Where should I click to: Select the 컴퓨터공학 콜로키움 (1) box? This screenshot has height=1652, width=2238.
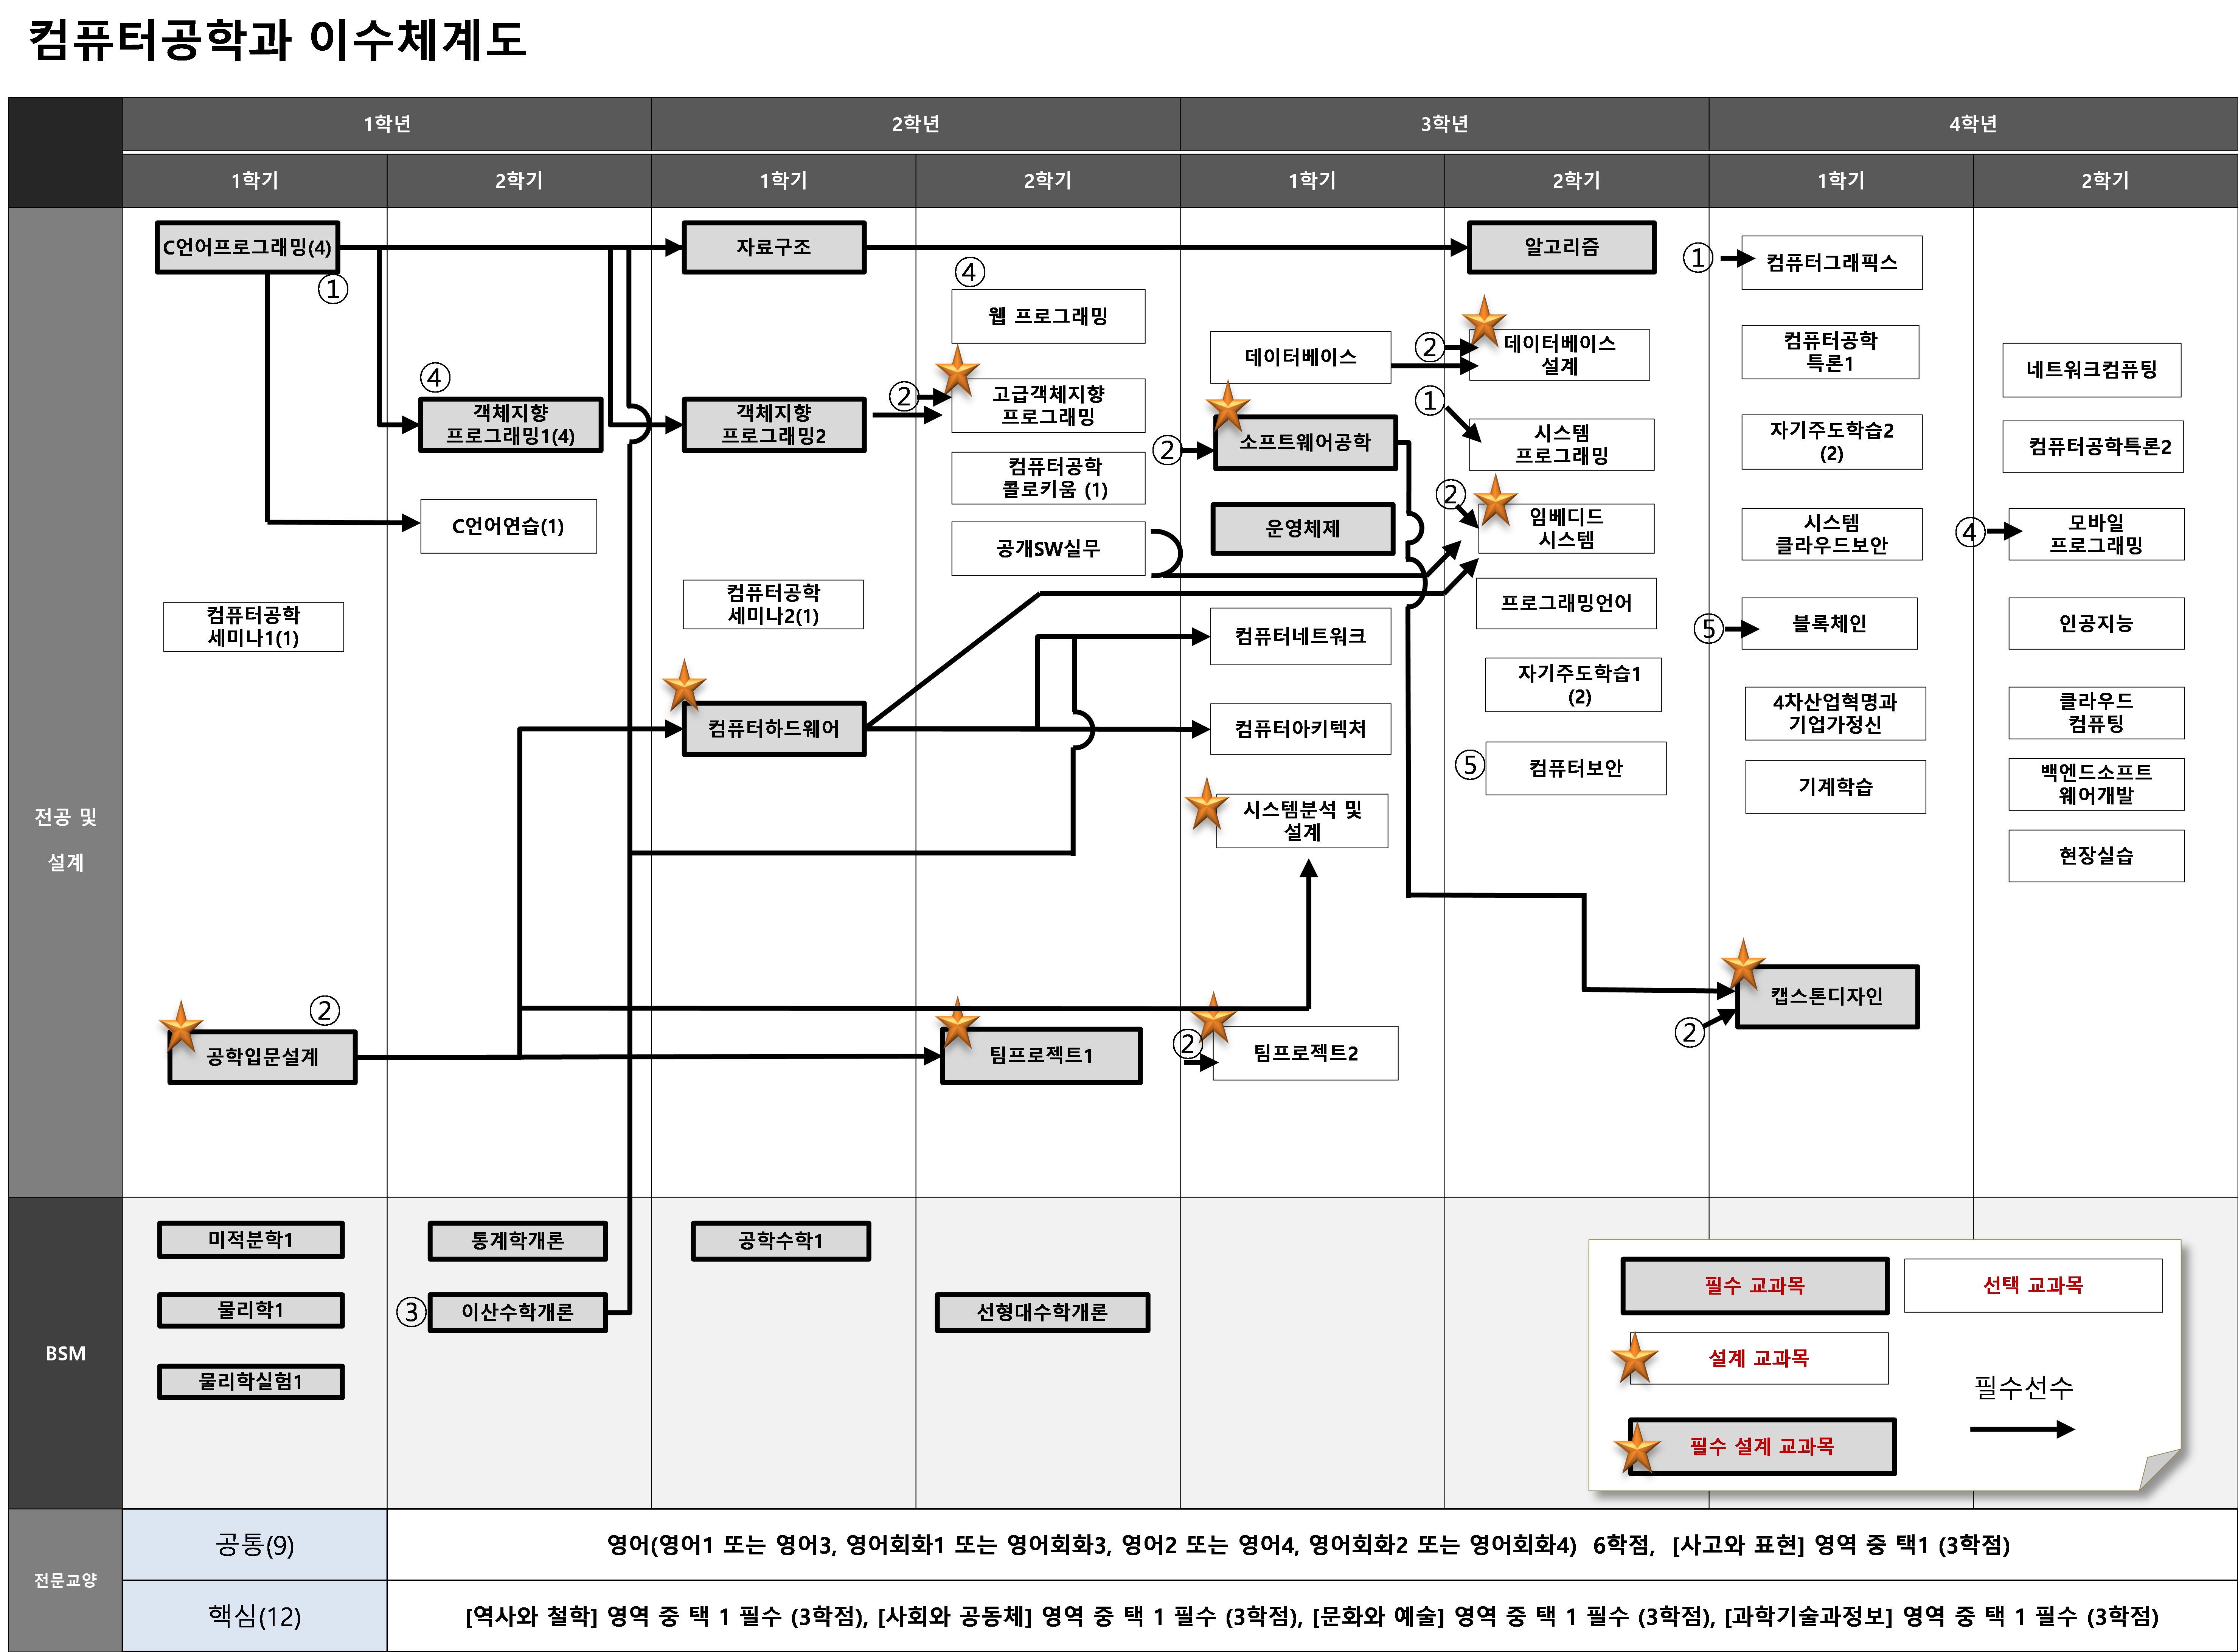pyautogui.click(x=1048, y=478)
